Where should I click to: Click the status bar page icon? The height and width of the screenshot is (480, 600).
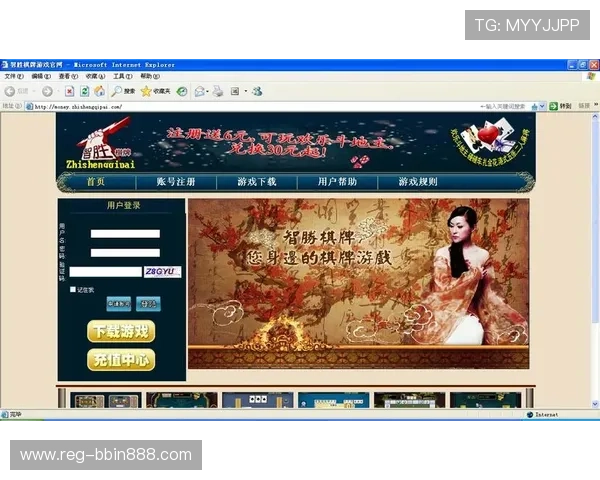tap(5, 414)
